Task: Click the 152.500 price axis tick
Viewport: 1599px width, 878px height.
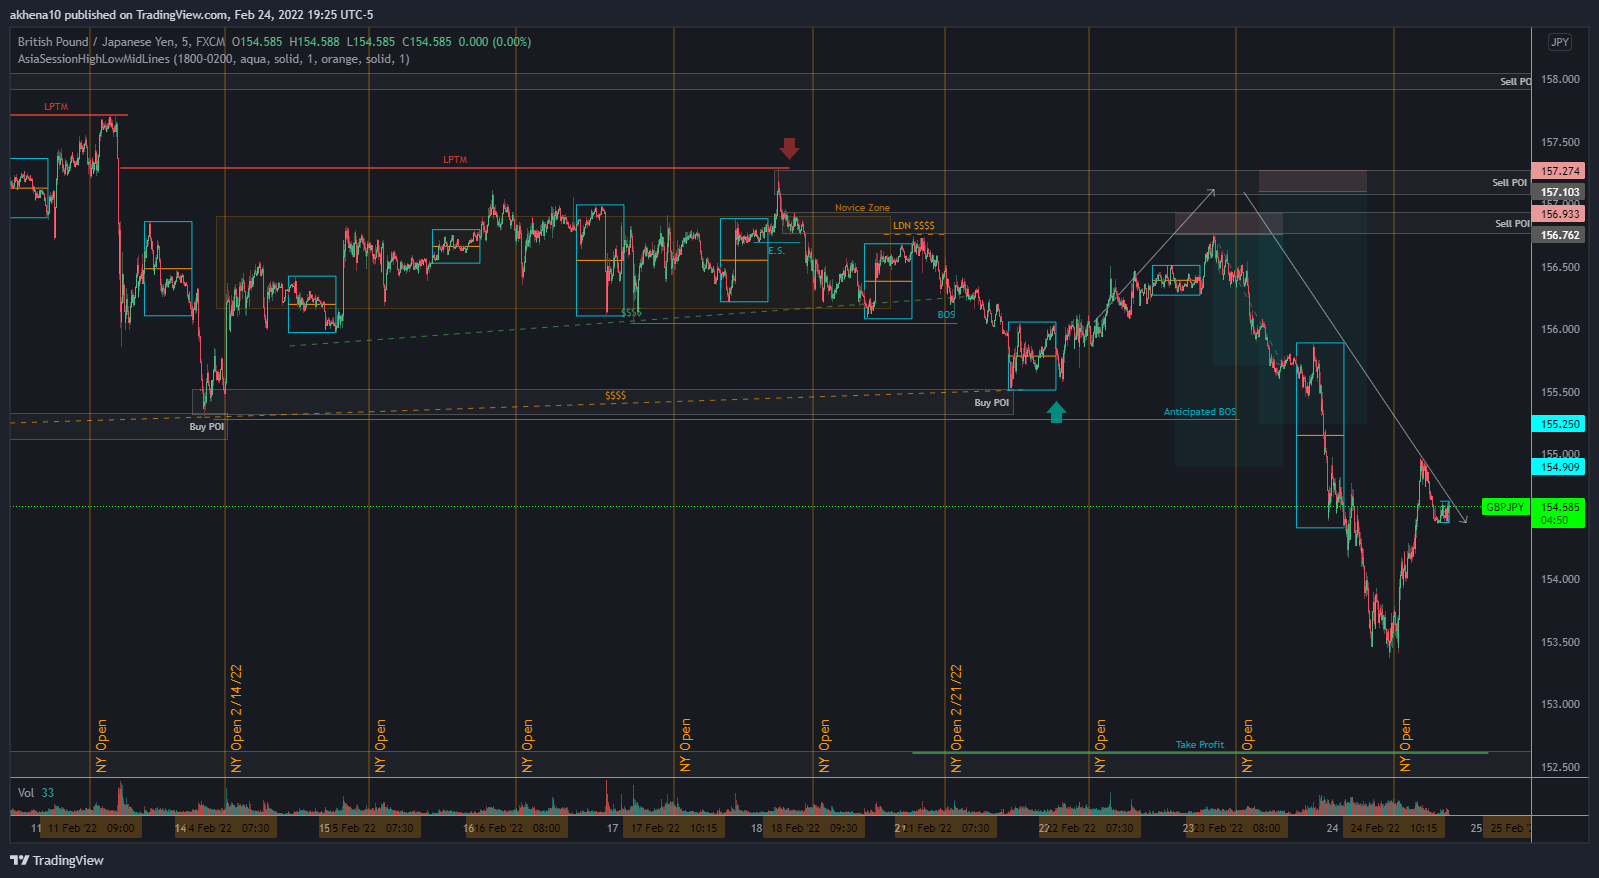Action: click(1560, 767)
